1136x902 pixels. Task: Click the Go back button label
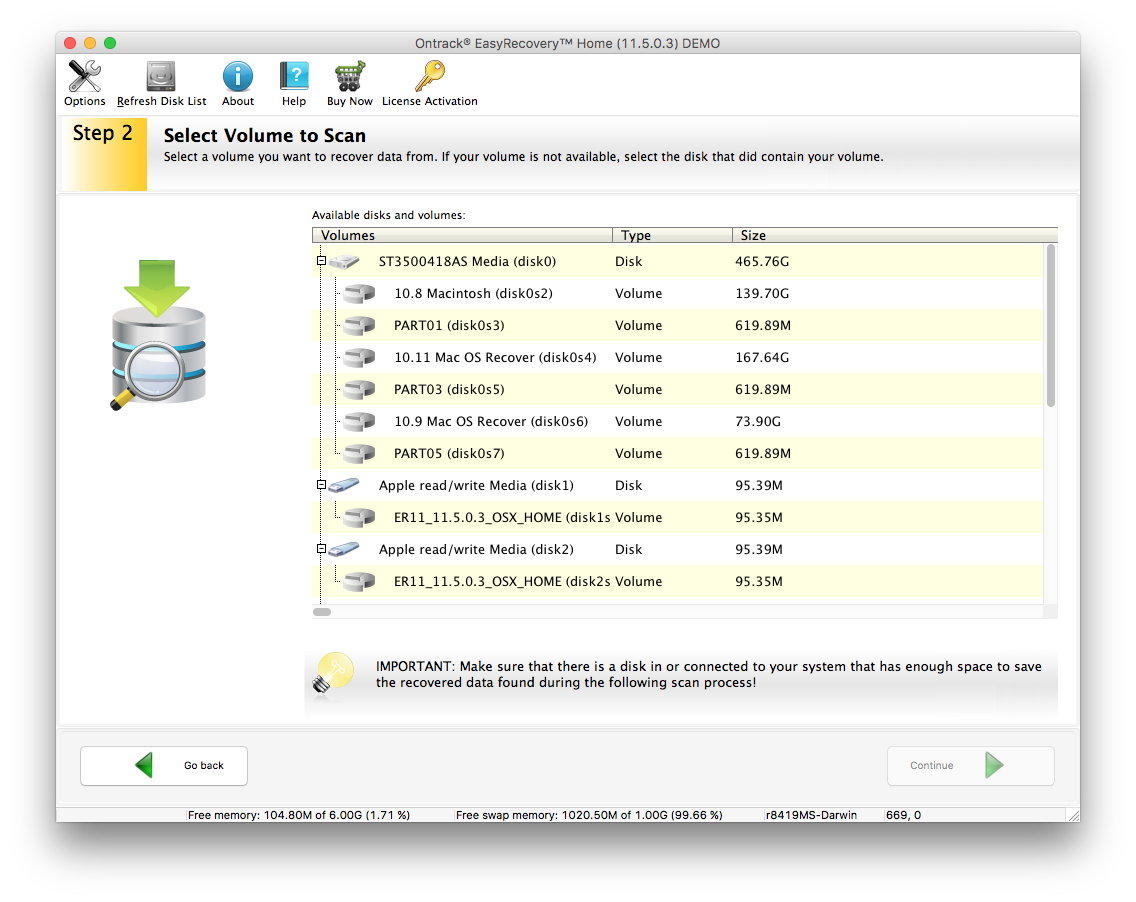pyautogui.click(x=204, y=765)
